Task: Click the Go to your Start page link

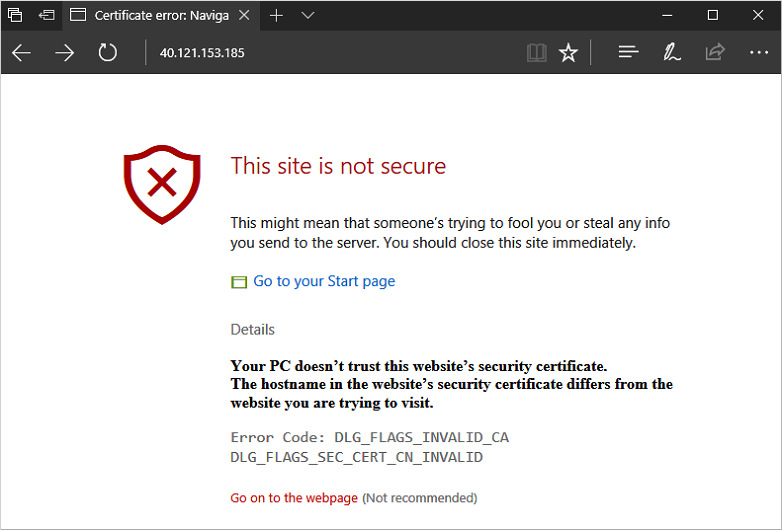Action: [x=324, y=282]
